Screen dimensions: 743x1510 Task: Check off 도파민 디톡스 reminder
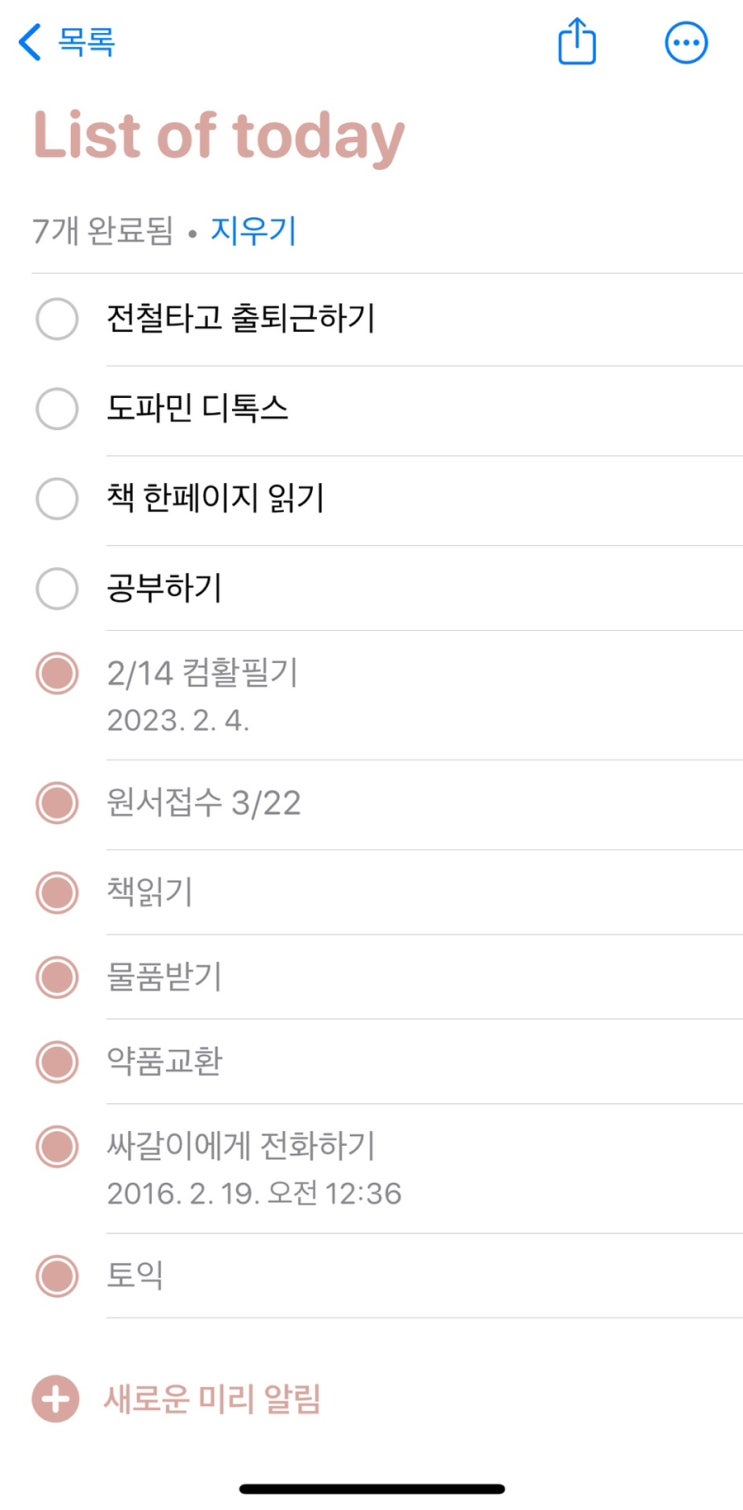[57, 409]
